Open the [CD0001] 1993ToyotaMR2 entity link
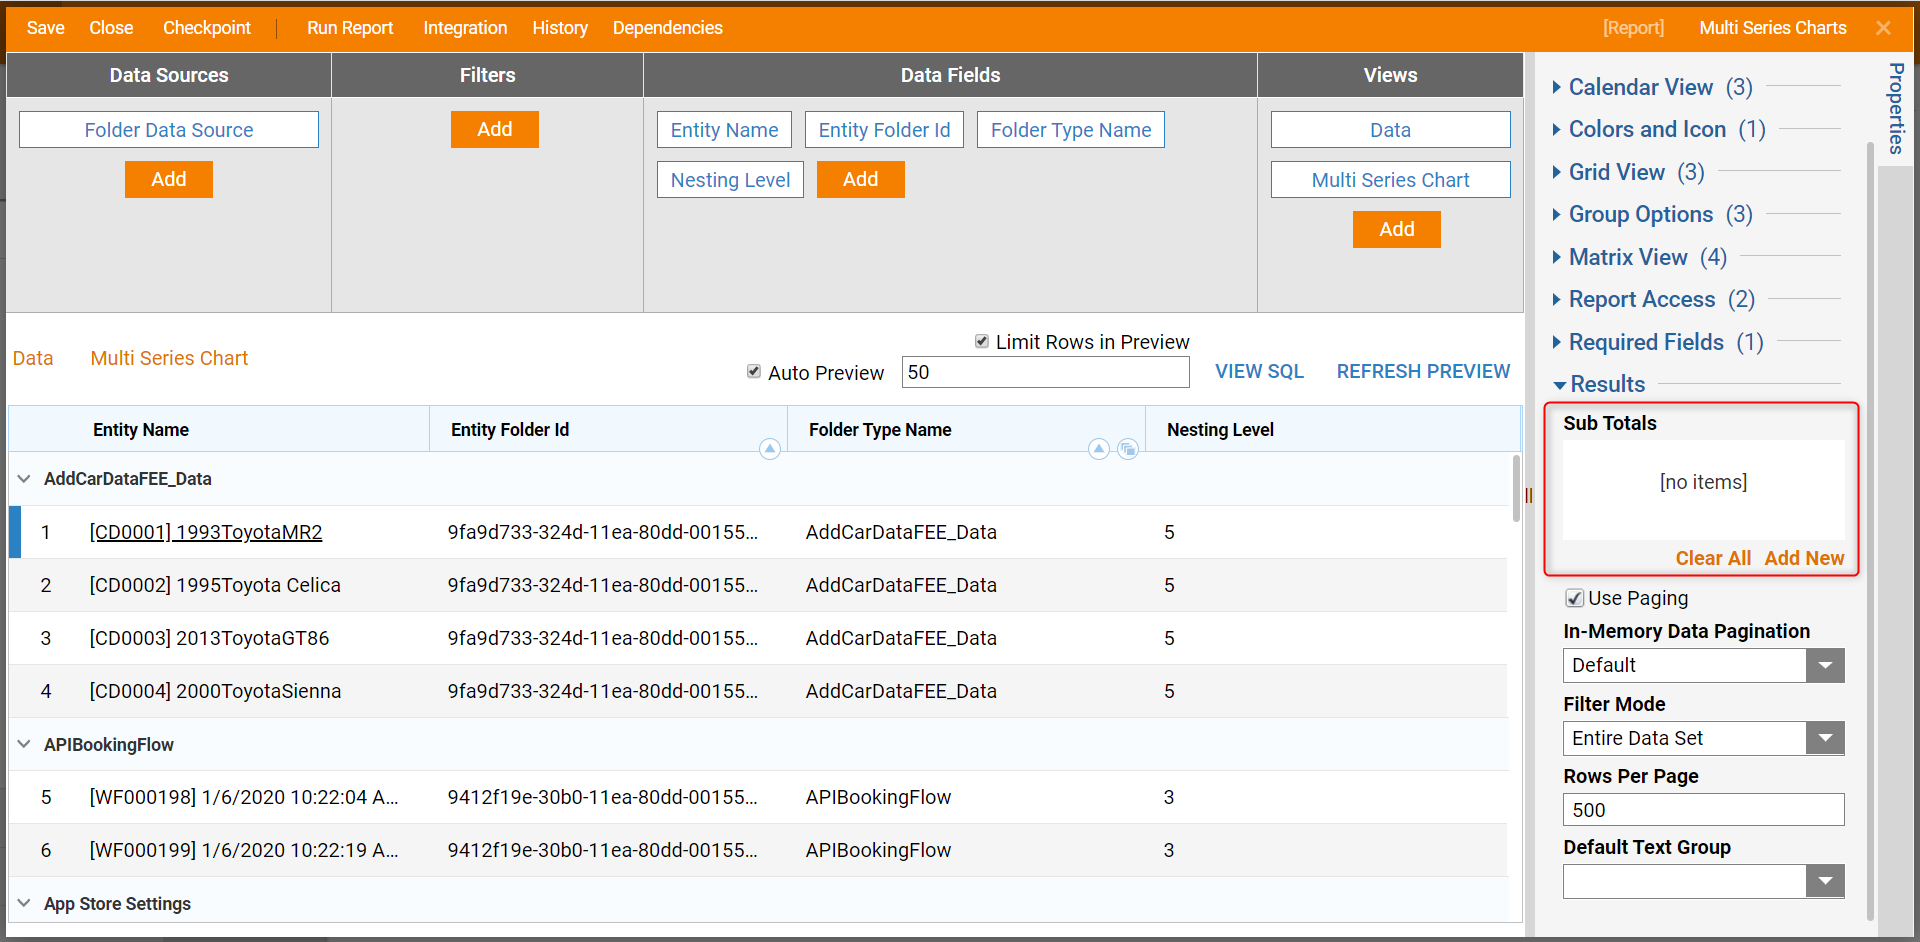Viewport: 1920px width, 942px height. (206, 532)
